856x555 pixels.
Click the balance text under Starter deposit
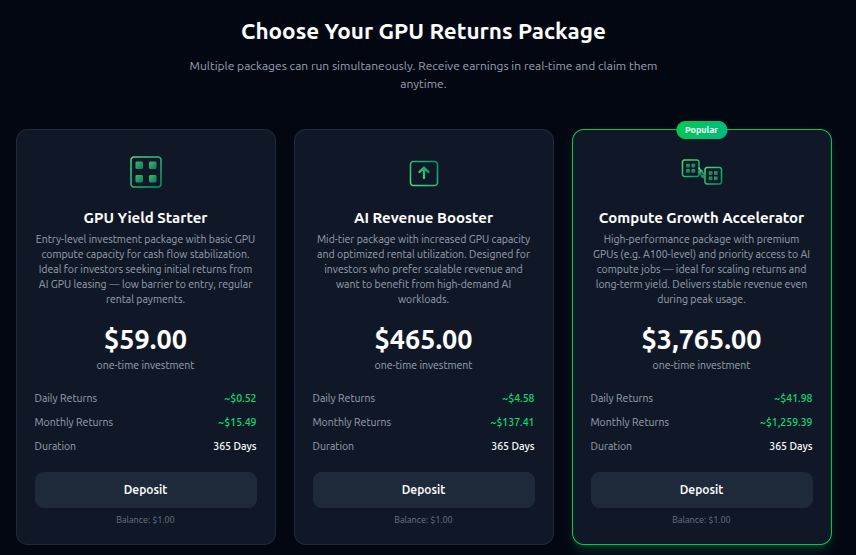click(146, 520)
